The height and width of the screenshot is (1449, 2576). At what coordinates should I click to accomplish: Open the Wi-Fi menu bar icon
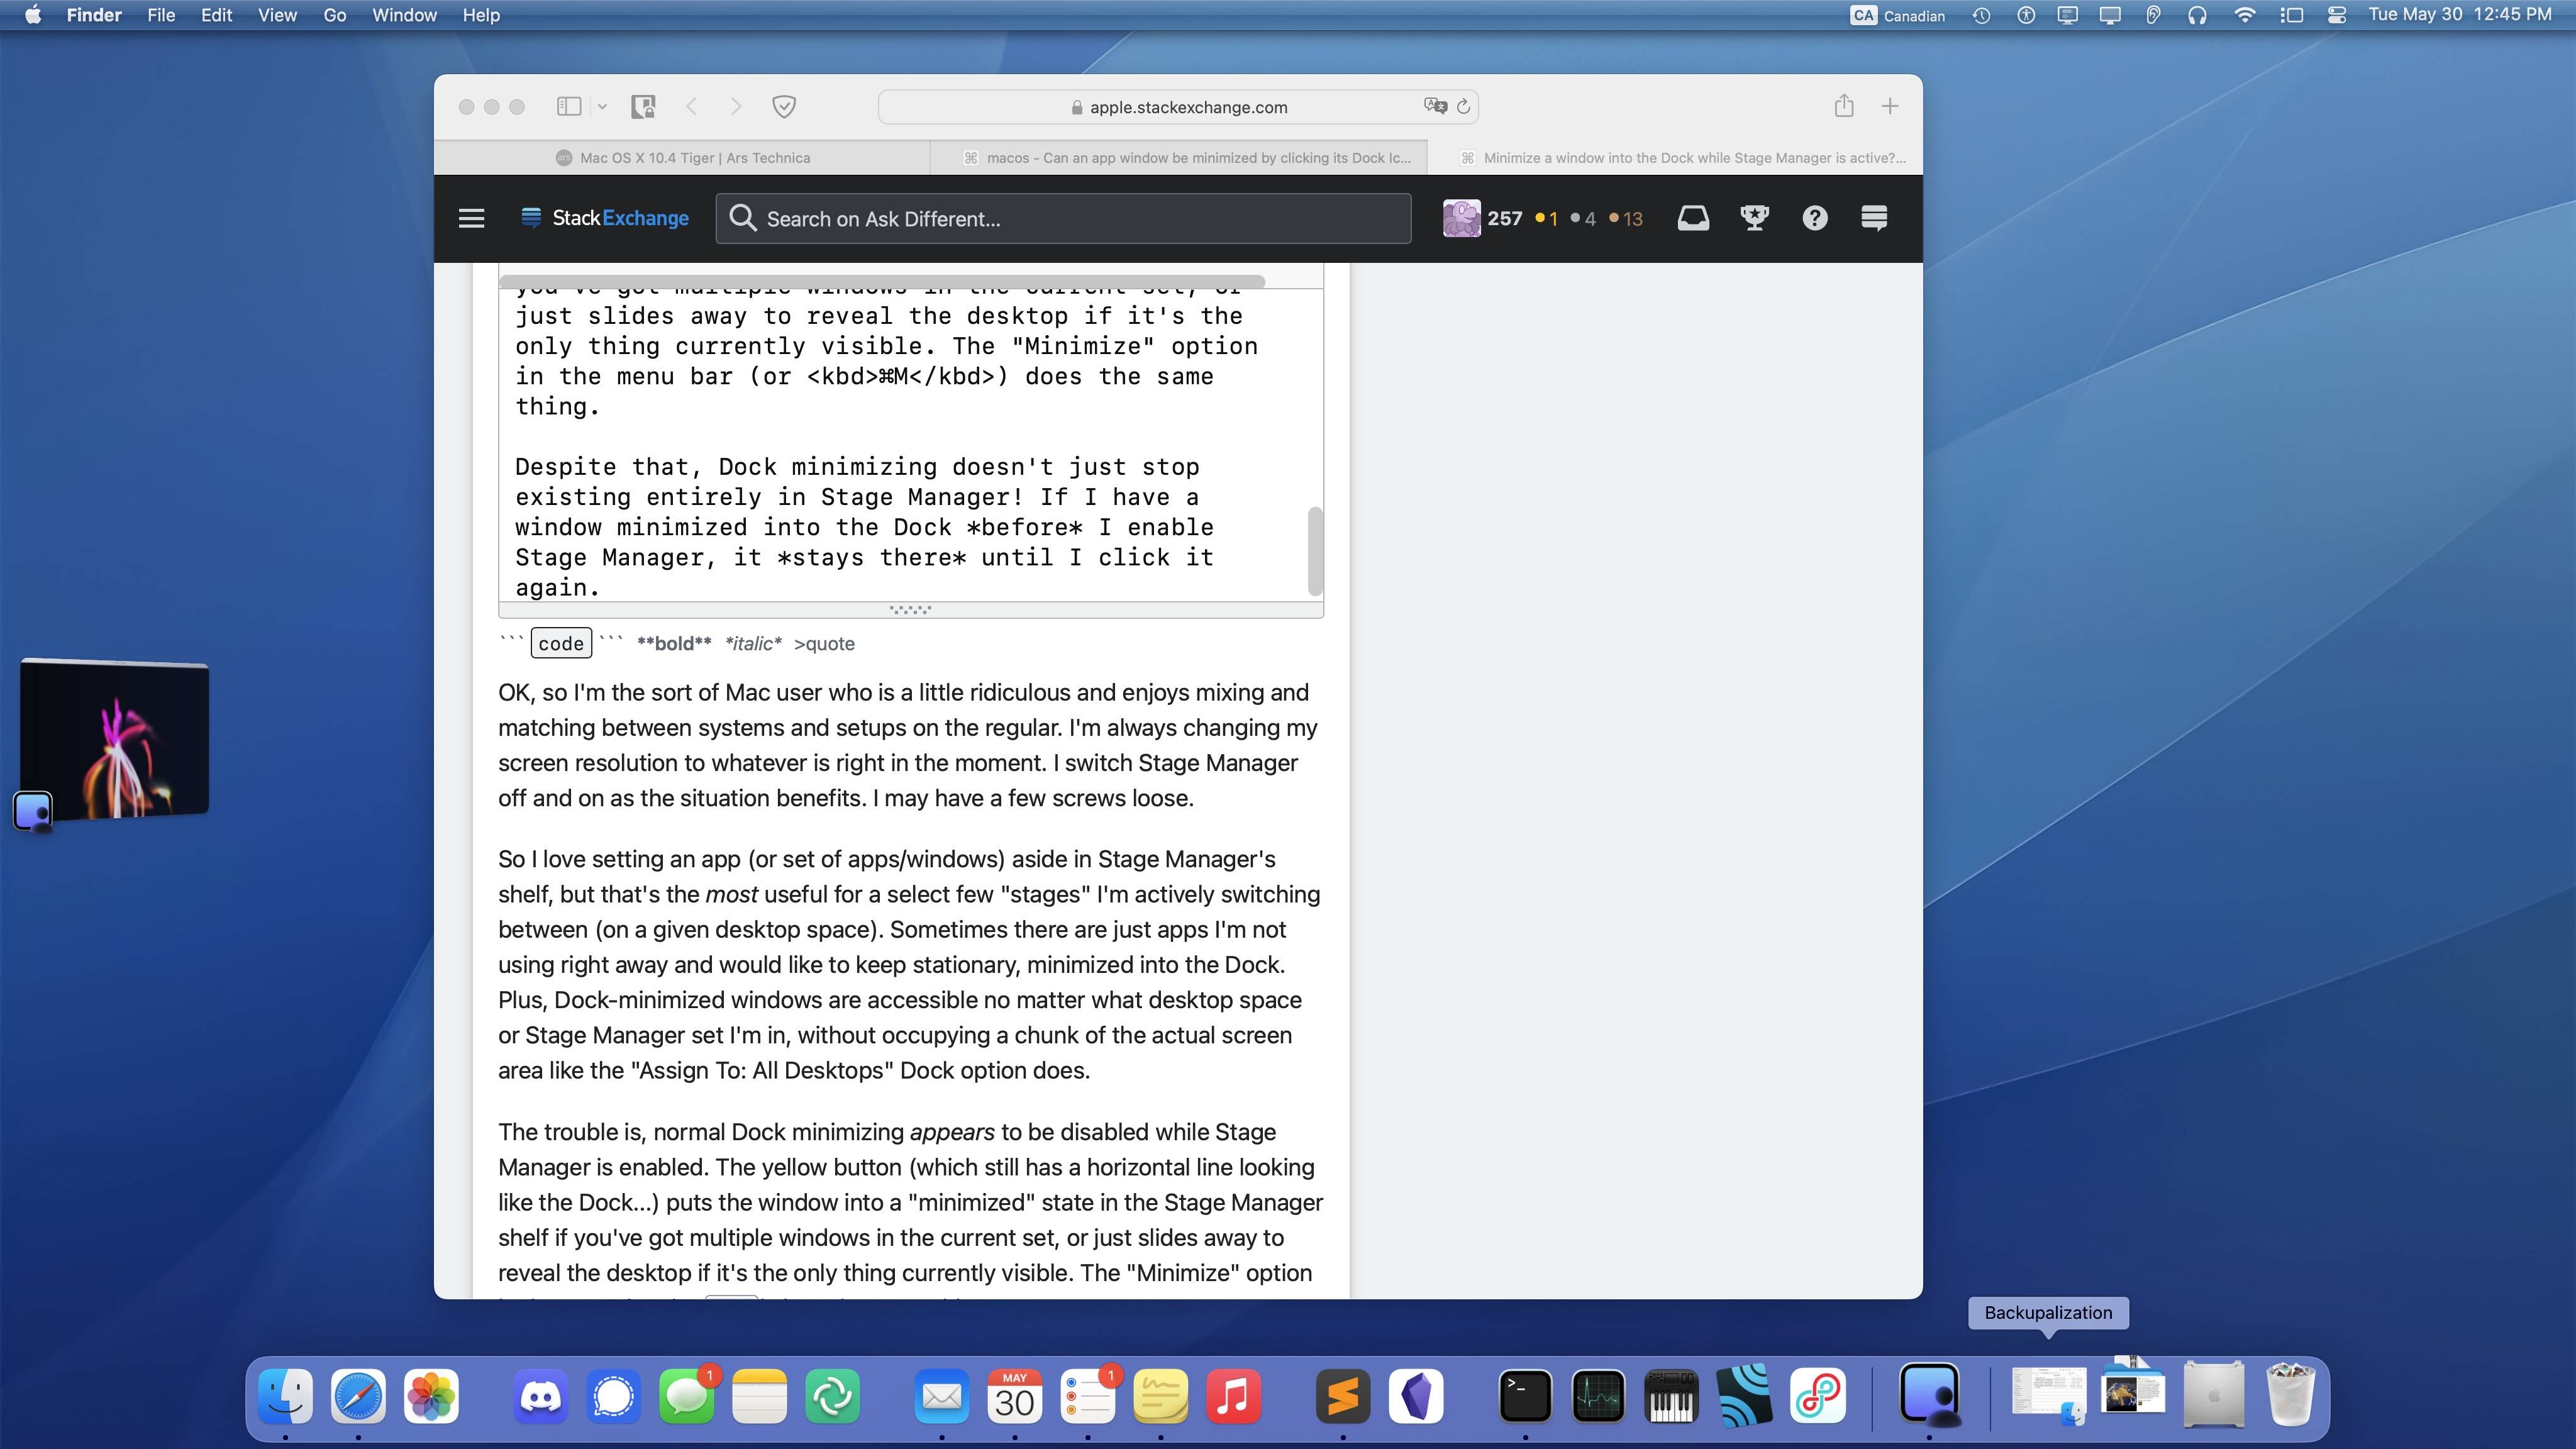coord(2244,15)
